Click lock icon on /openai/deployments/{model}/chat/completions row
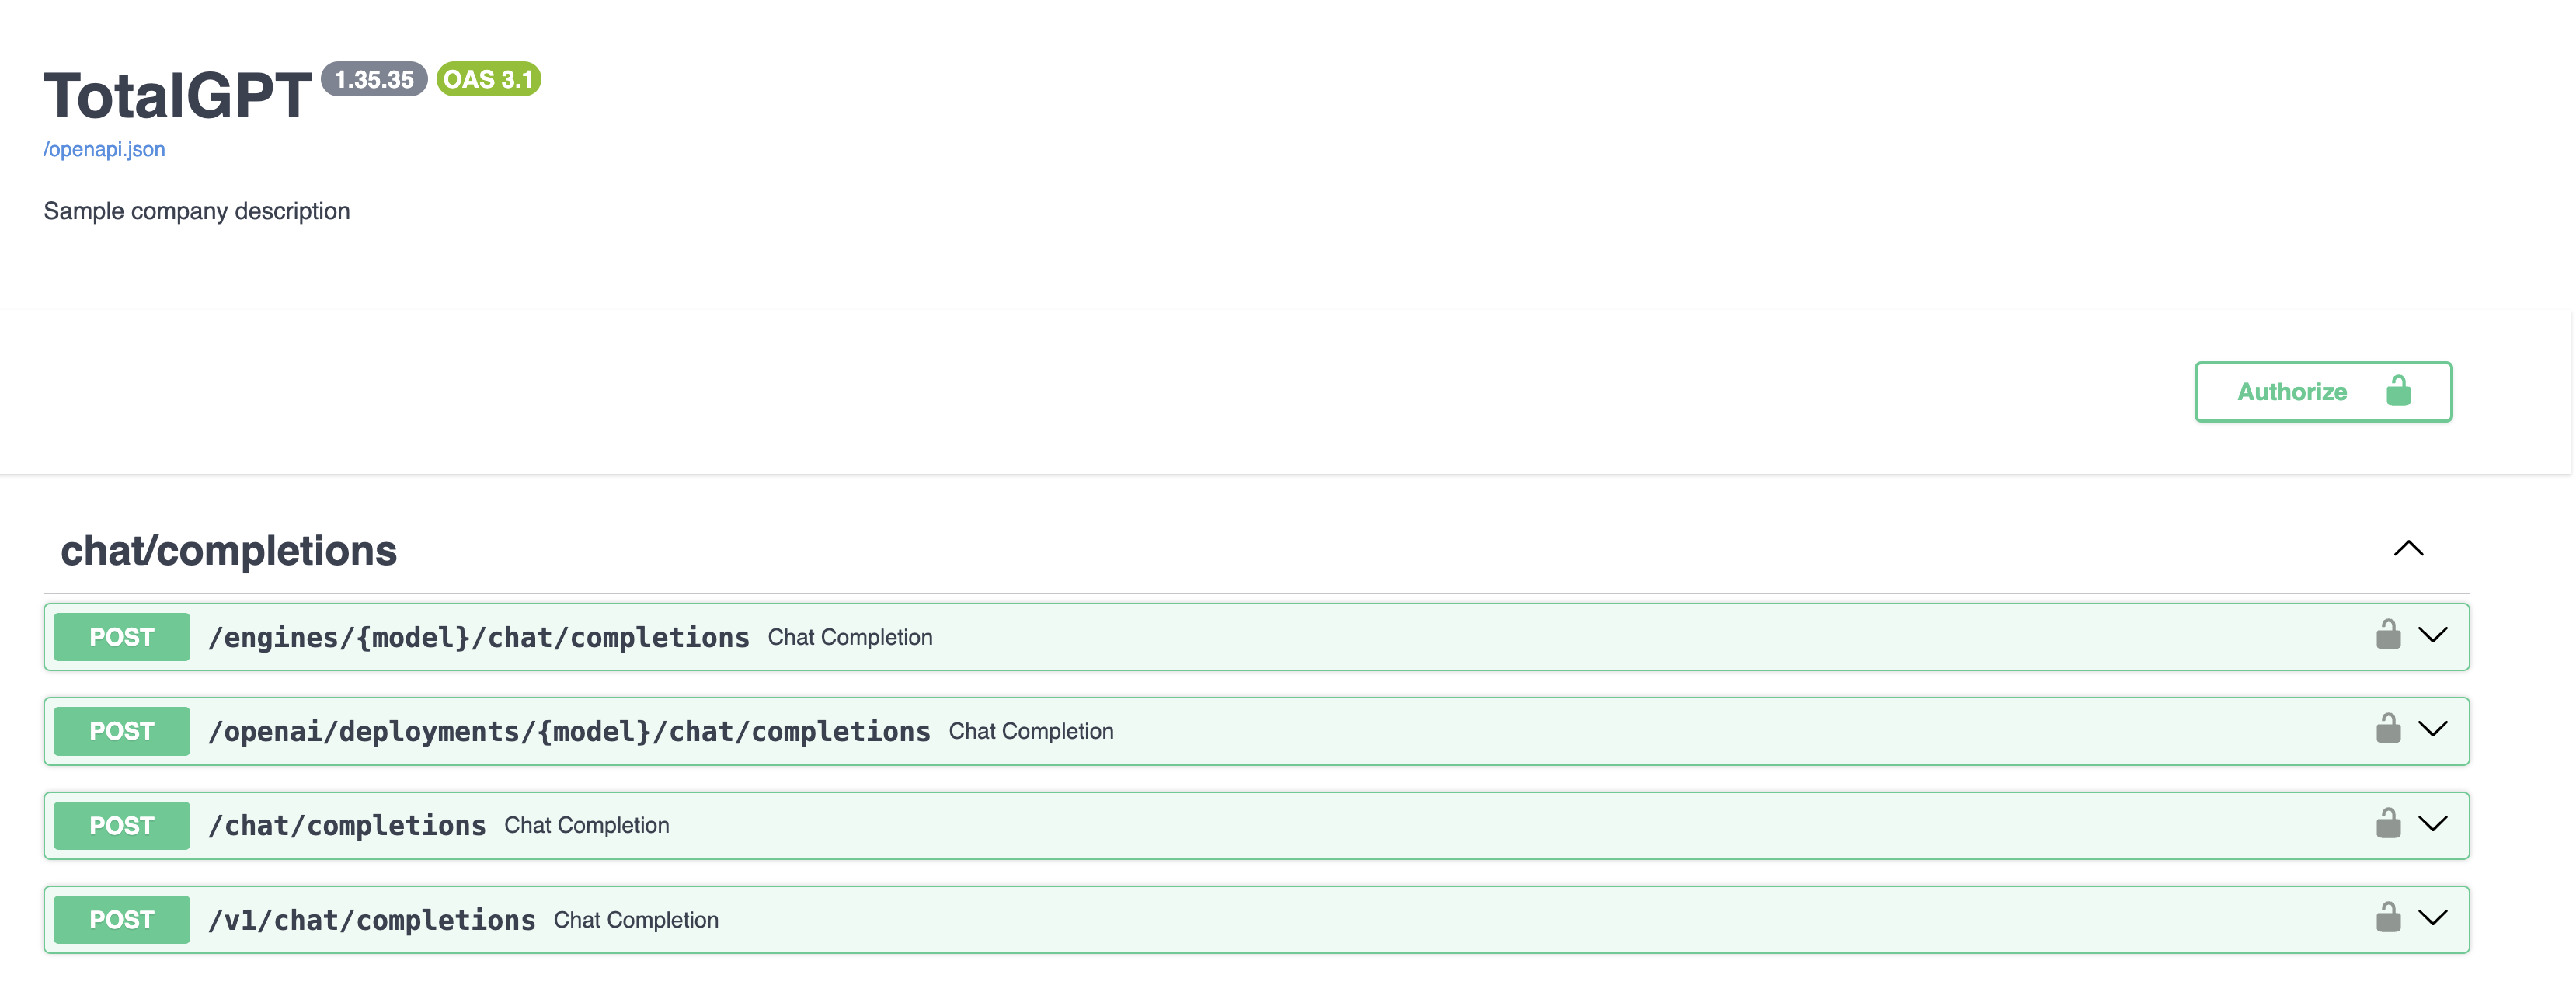2576x999 pixels. click(x=2388, y=729)
